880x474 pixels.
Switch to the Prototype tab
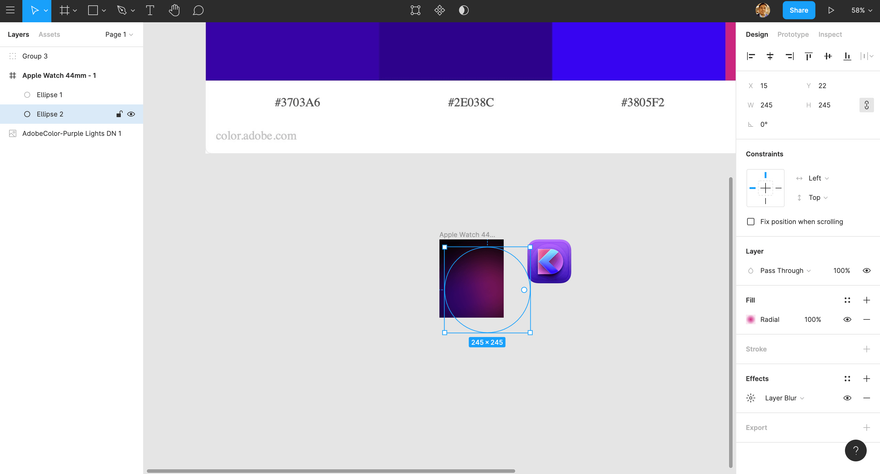click(792, 34)
